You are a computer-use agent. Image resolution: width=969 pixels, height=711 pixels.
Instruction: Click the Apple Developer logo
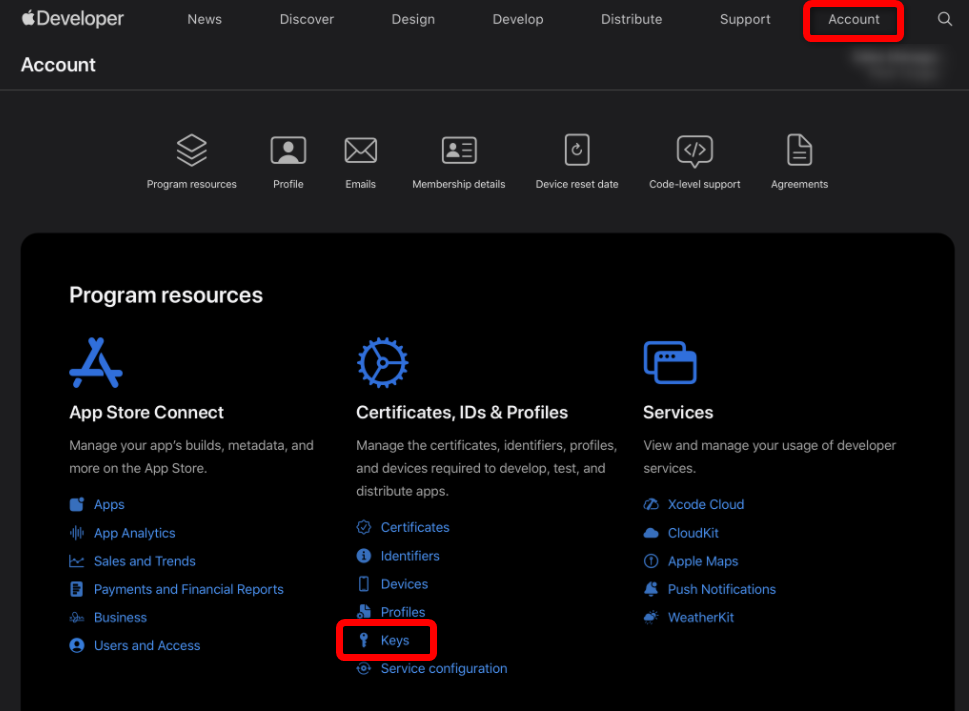73,19
